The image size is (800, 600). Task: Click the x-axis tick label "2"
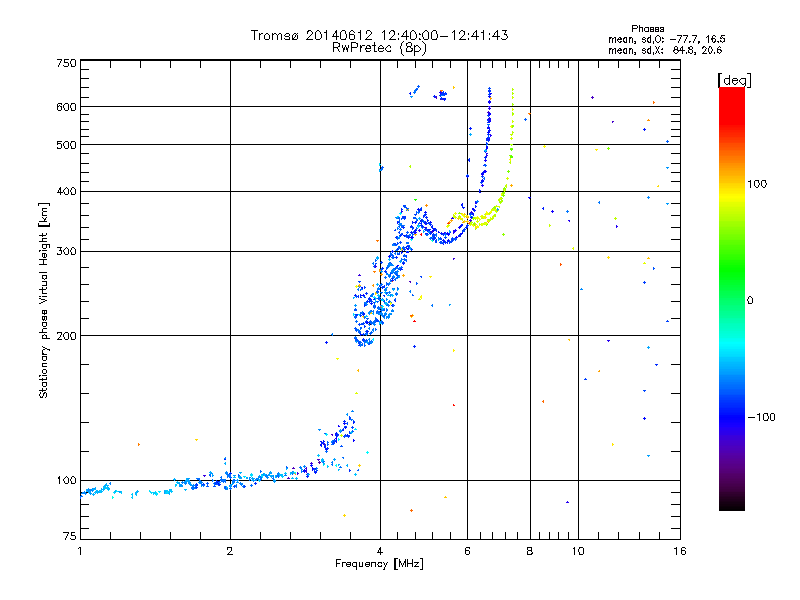click(x=230, y=551)
